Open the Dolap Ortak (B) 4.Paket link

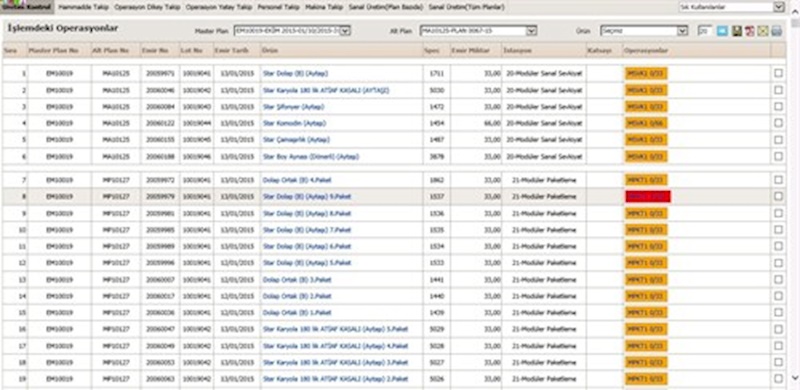(x=297, y=180)
